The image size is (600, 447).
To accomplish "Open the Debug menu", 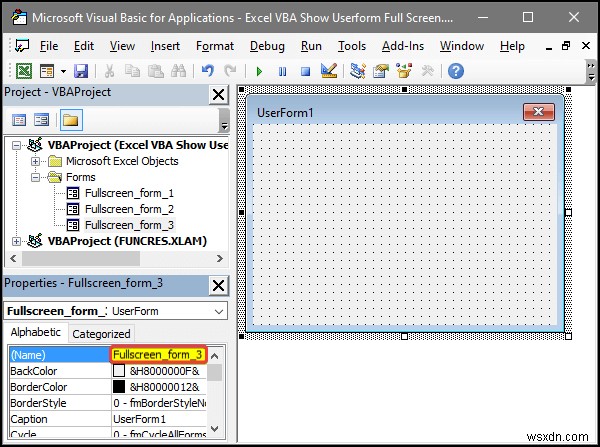I will pyautogui.click(x=267, y=46).
